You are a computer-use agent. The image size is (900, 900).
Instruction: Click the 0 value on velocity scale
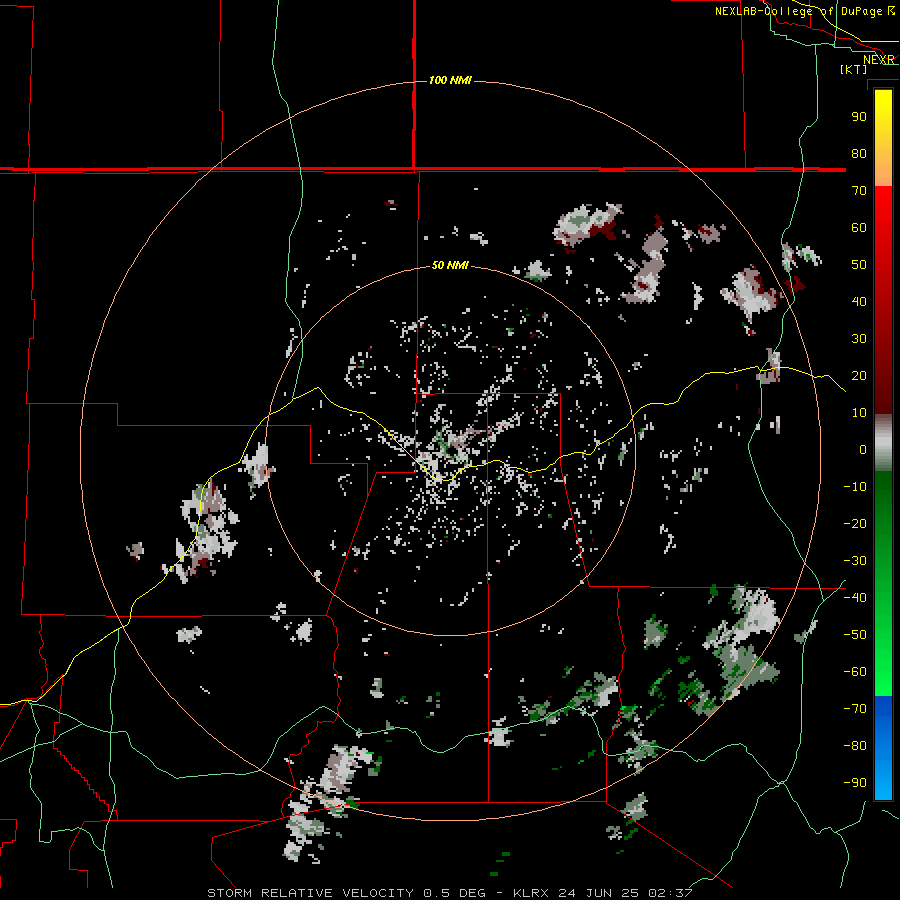coord(863,449)
